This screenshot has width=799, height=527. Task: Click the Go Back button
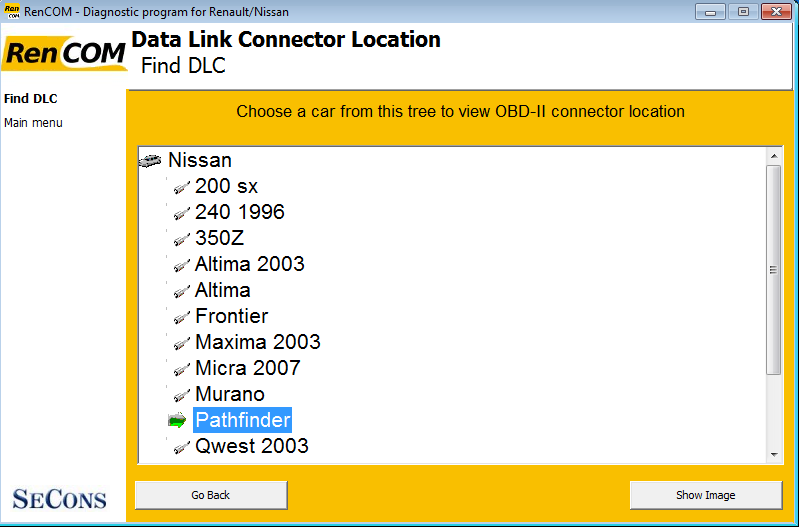point(211,495)
